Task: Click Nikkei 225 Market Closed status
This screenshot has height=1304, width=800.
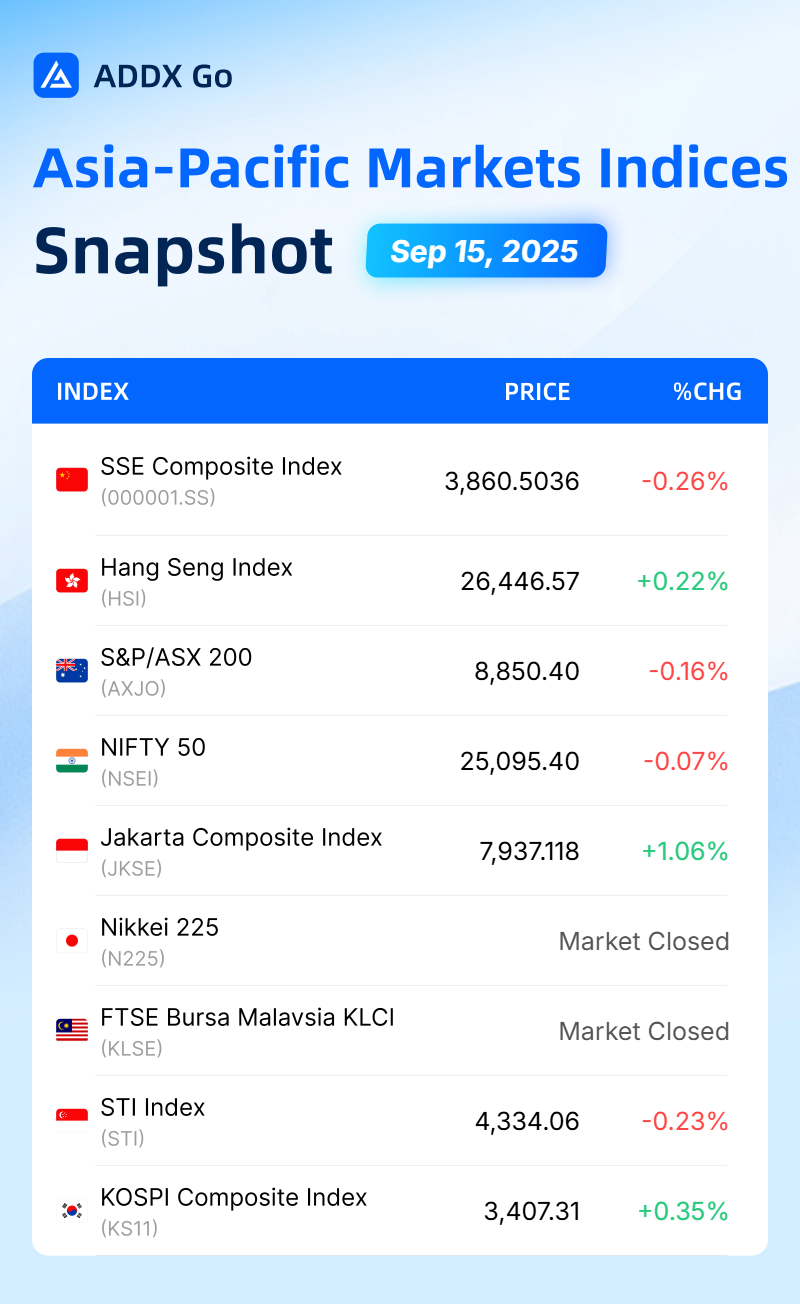Action: click(x=644, y=941)
